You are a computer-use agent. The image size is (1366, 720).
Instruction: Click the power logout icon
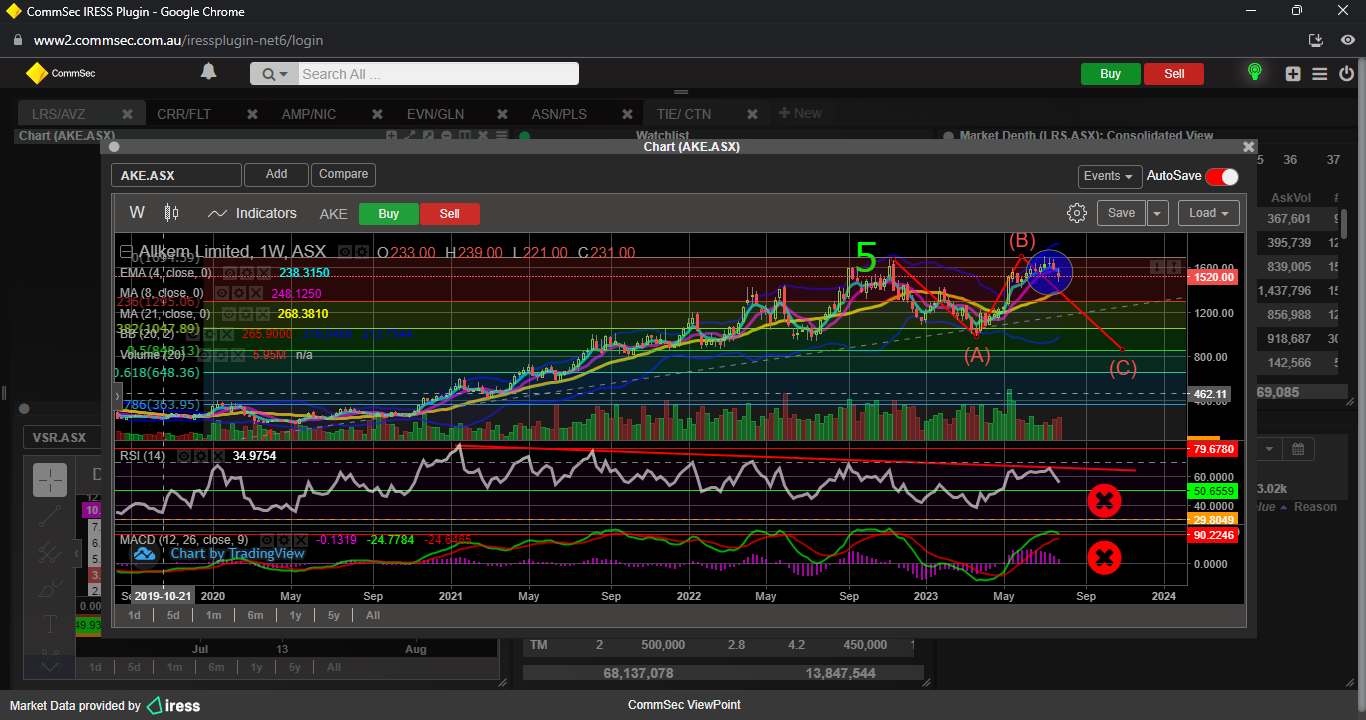click(x=1347, y=73)
